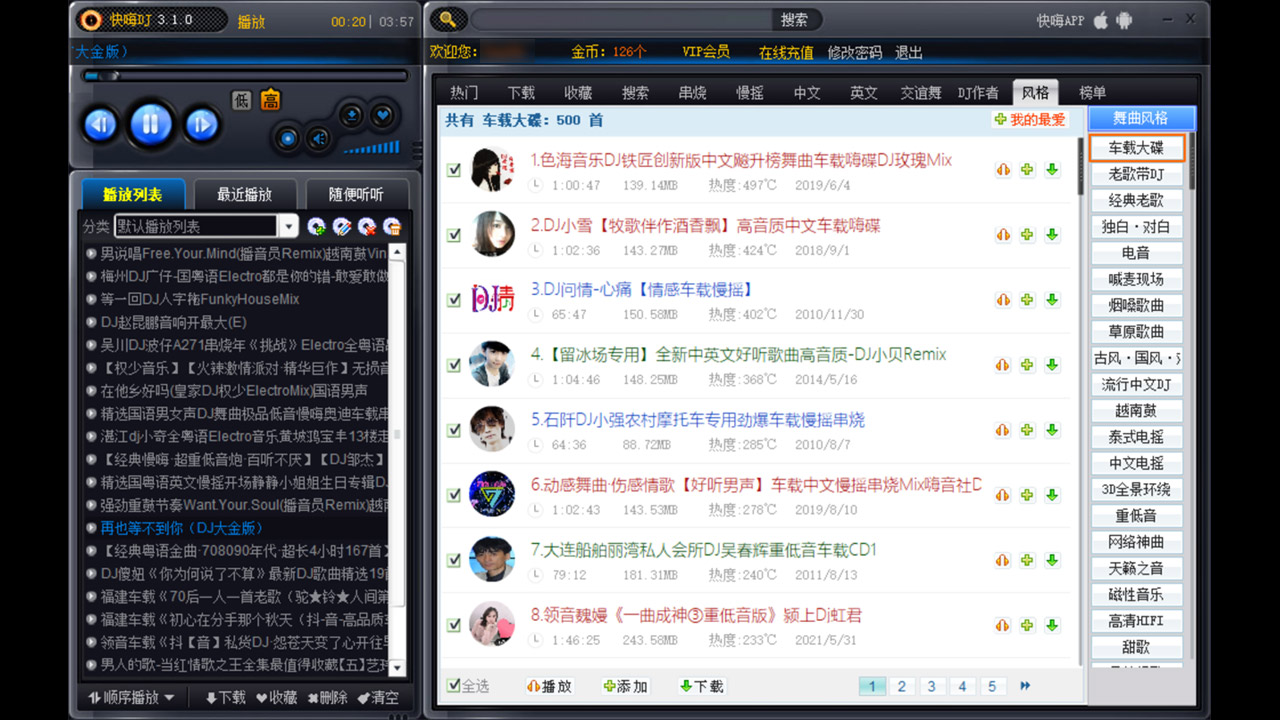The image size is (1280, 720).
Task: Open the 默认播放列表 playlist dropdown
Action: coord(288,227)
